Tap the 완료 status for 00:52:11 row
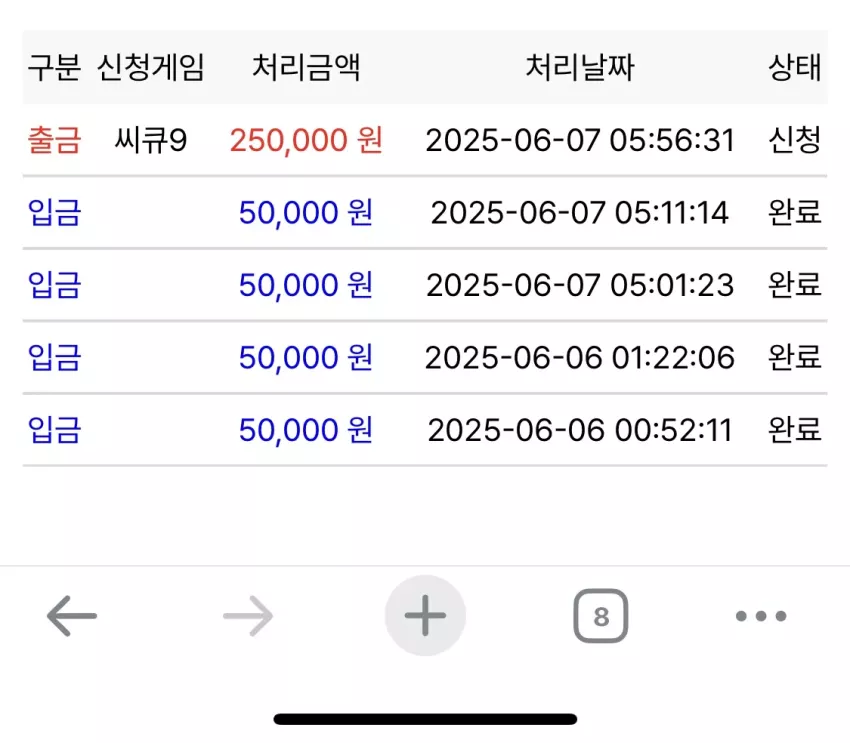This screenshot has height=743, width=850. coord(795,429)
